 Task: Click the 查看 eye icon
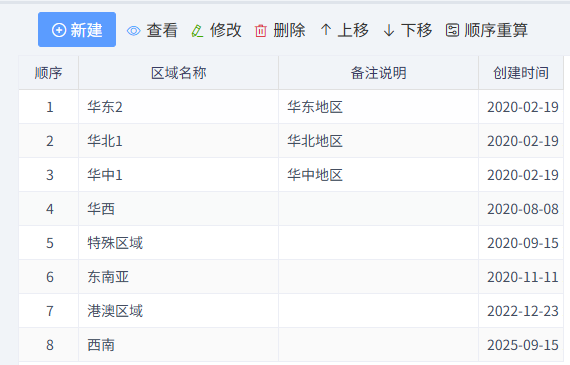[x=133, y=31]
